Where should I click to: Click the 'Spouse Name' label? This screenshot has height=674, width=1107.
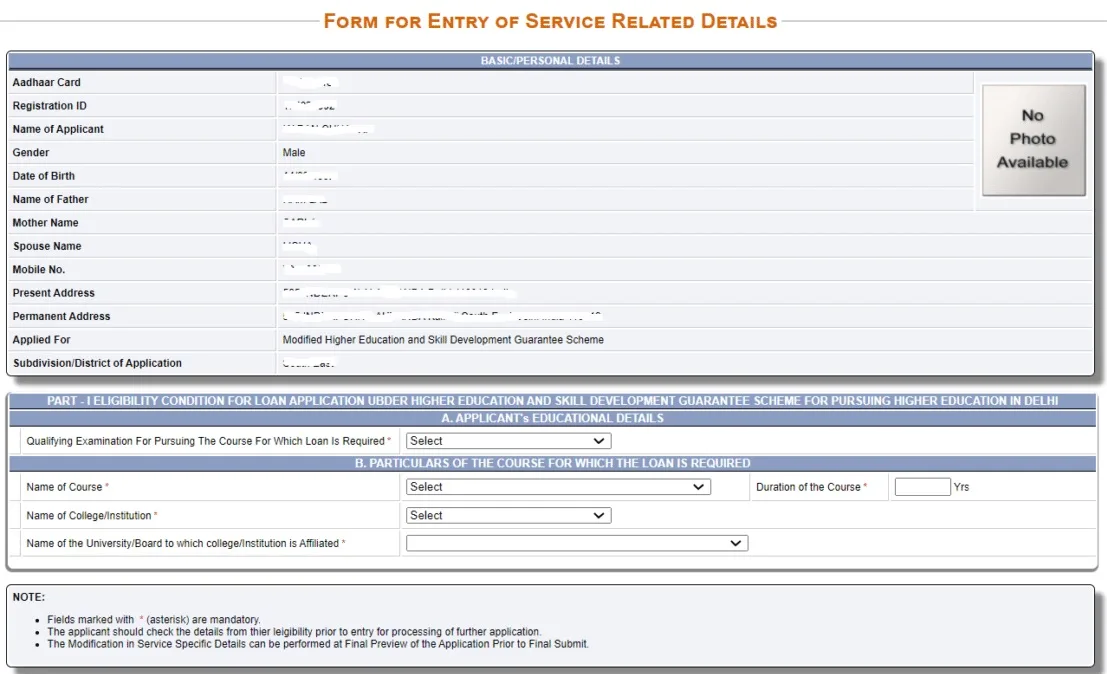coord(47,246)
